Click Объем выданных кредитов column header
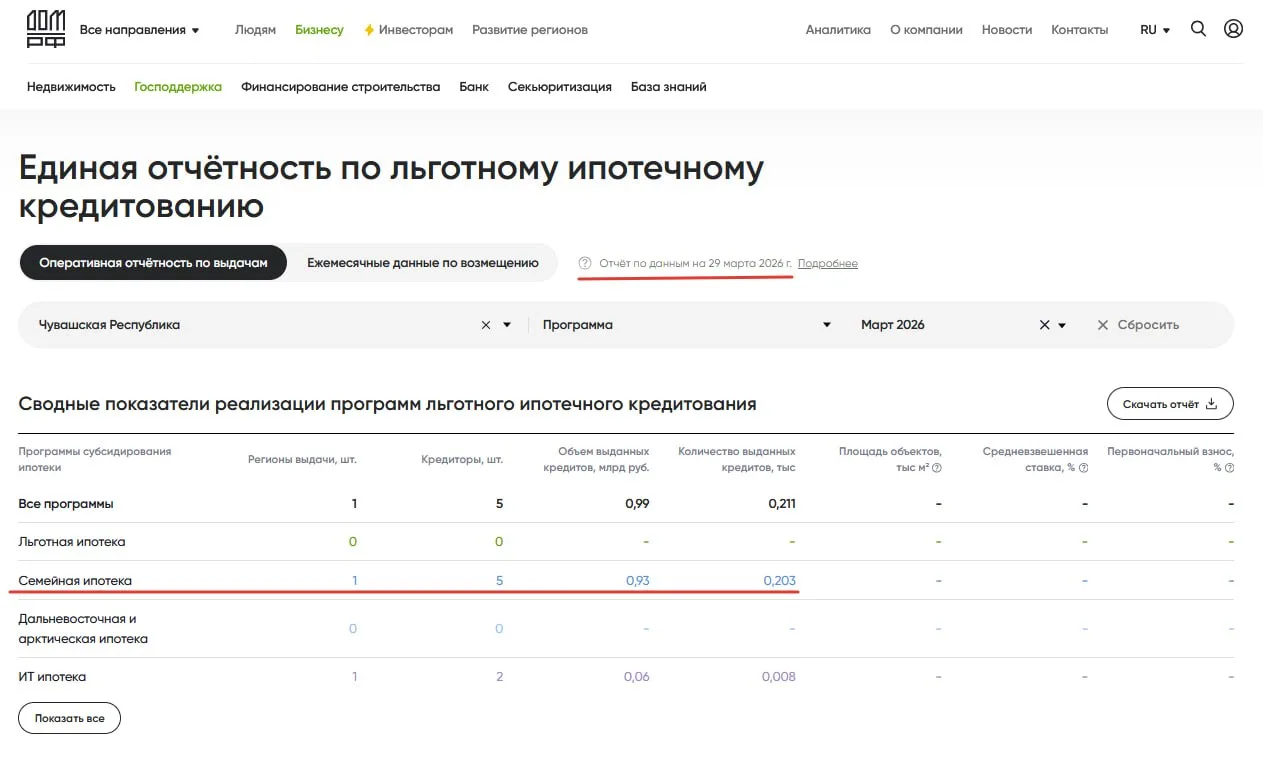 tap(597, 459)
